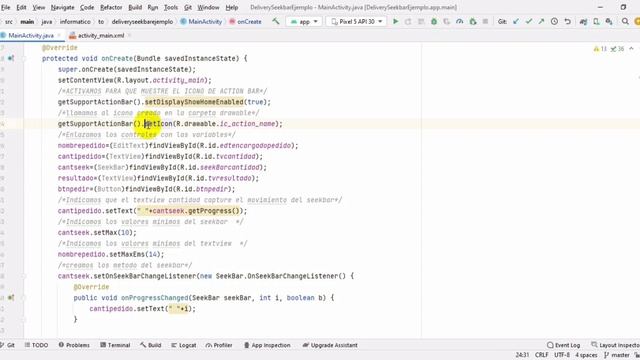This screenshot has height=360, width=640.
Task: Click the onProgressChanged override gutter icon
Action: 11,298
